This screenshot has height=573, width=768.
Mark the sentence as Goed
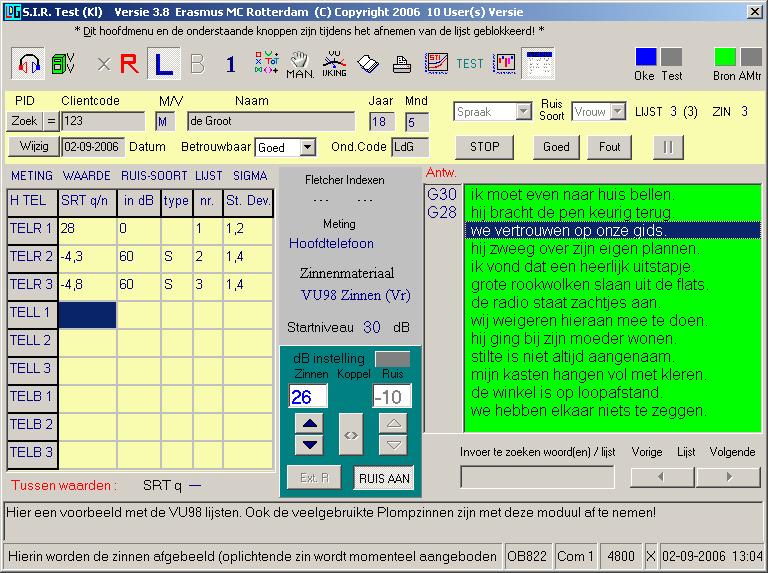[x=556, y=147]
